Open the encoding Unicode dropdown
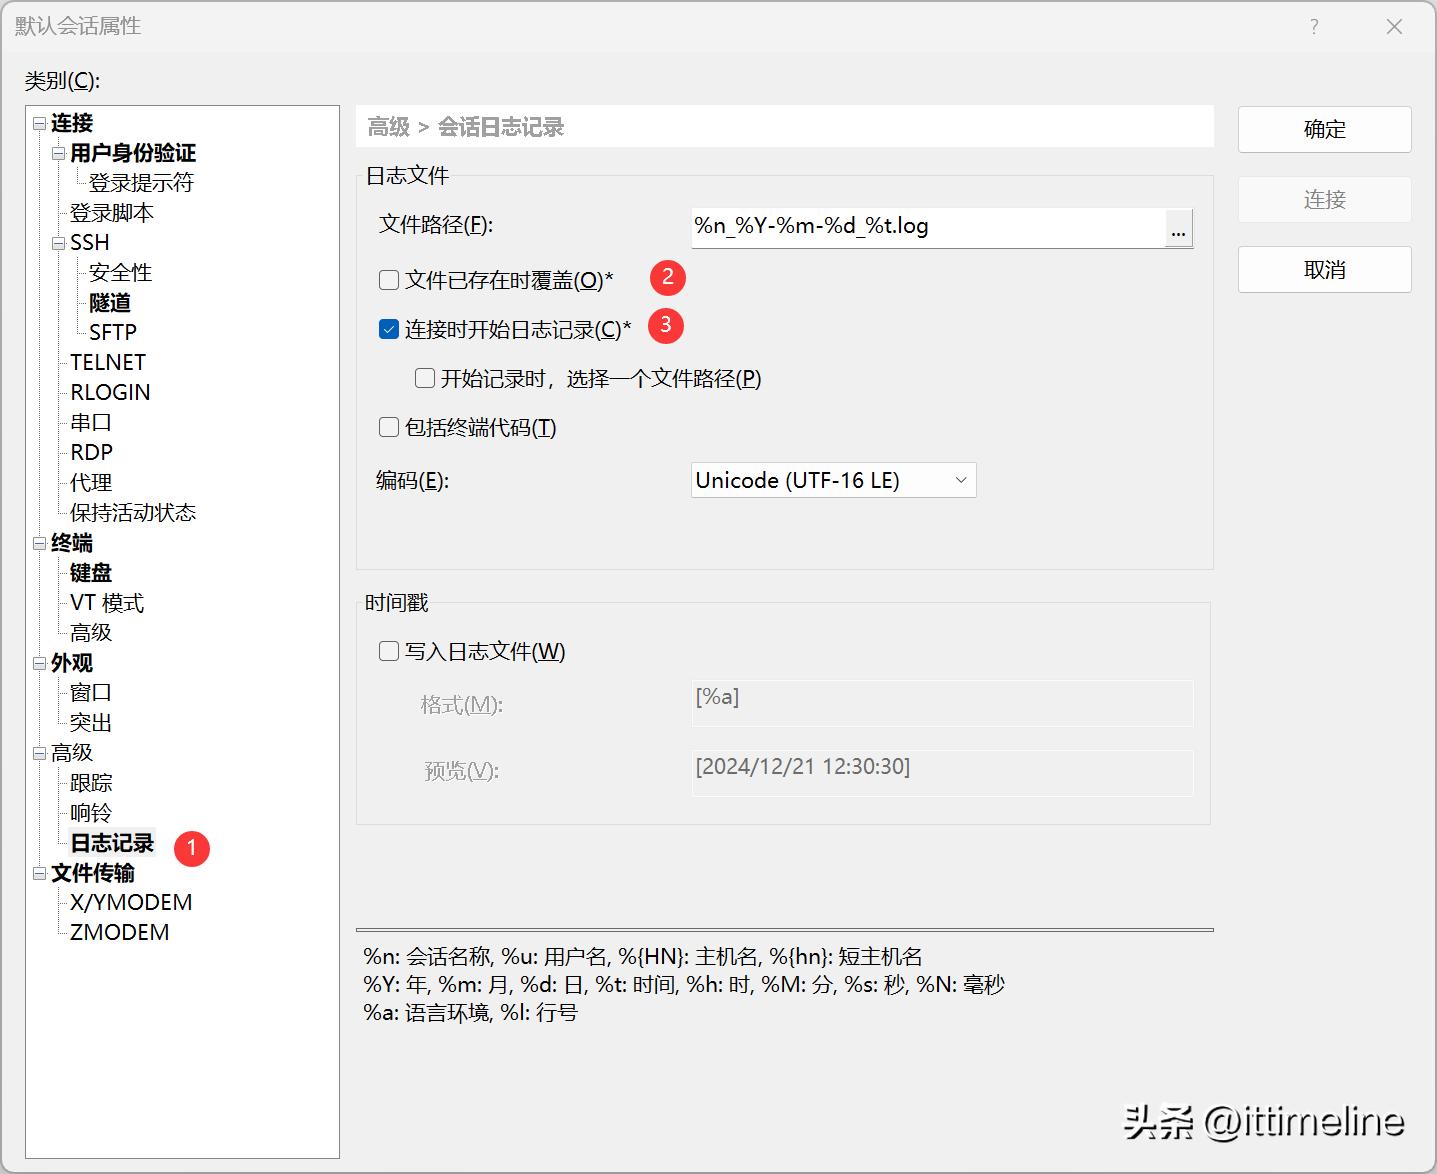The image size is (1437, 1174). [x=833, y=480]
